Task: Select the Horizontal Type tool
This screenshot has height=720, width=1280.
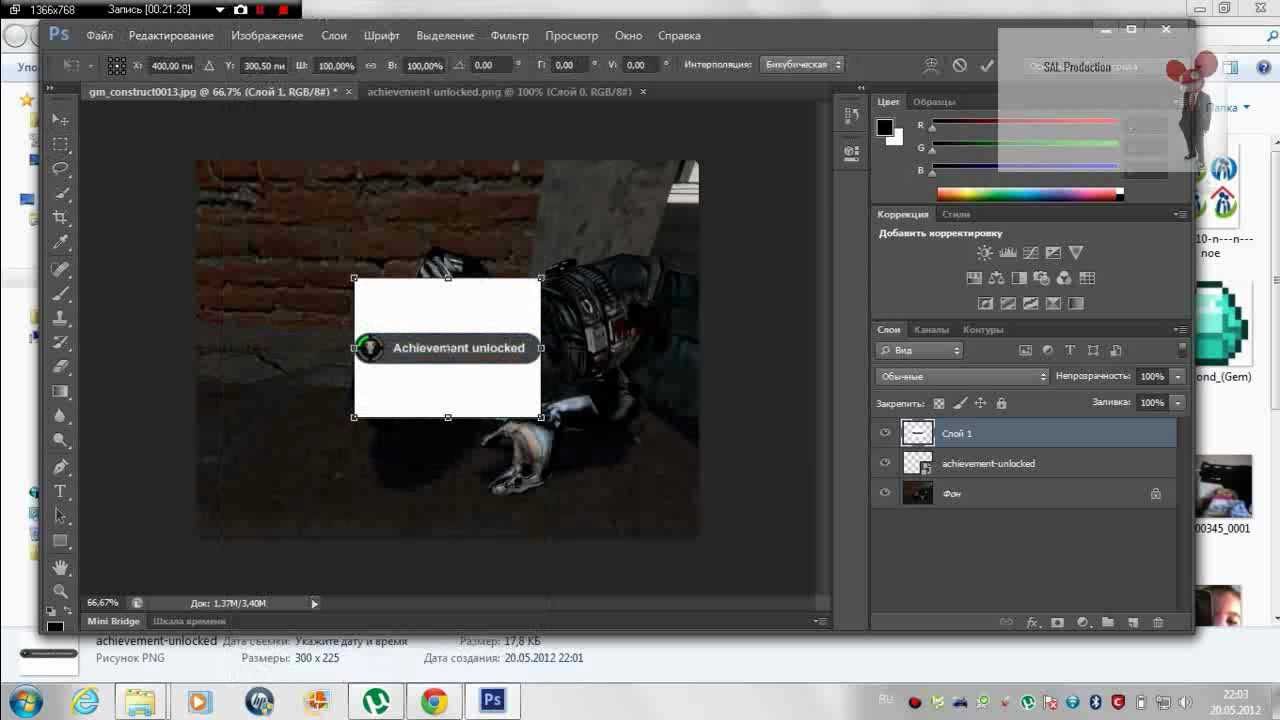Action: coord(60,491)
